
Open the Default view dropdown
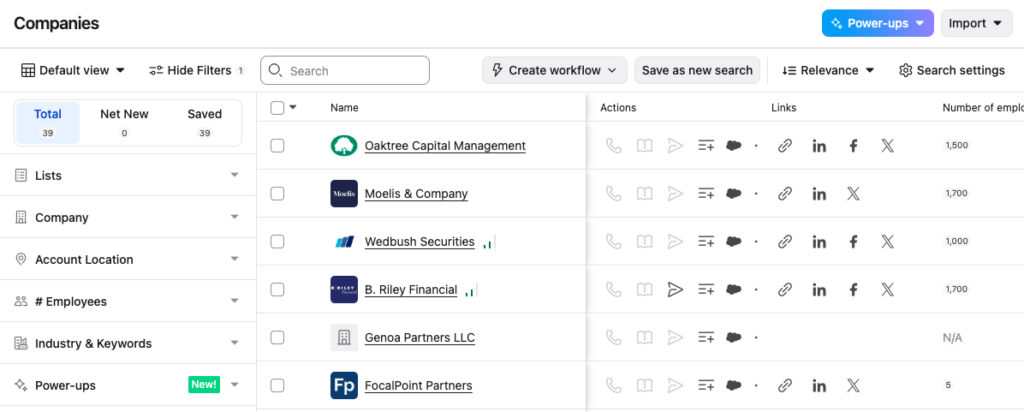point(73,71)
